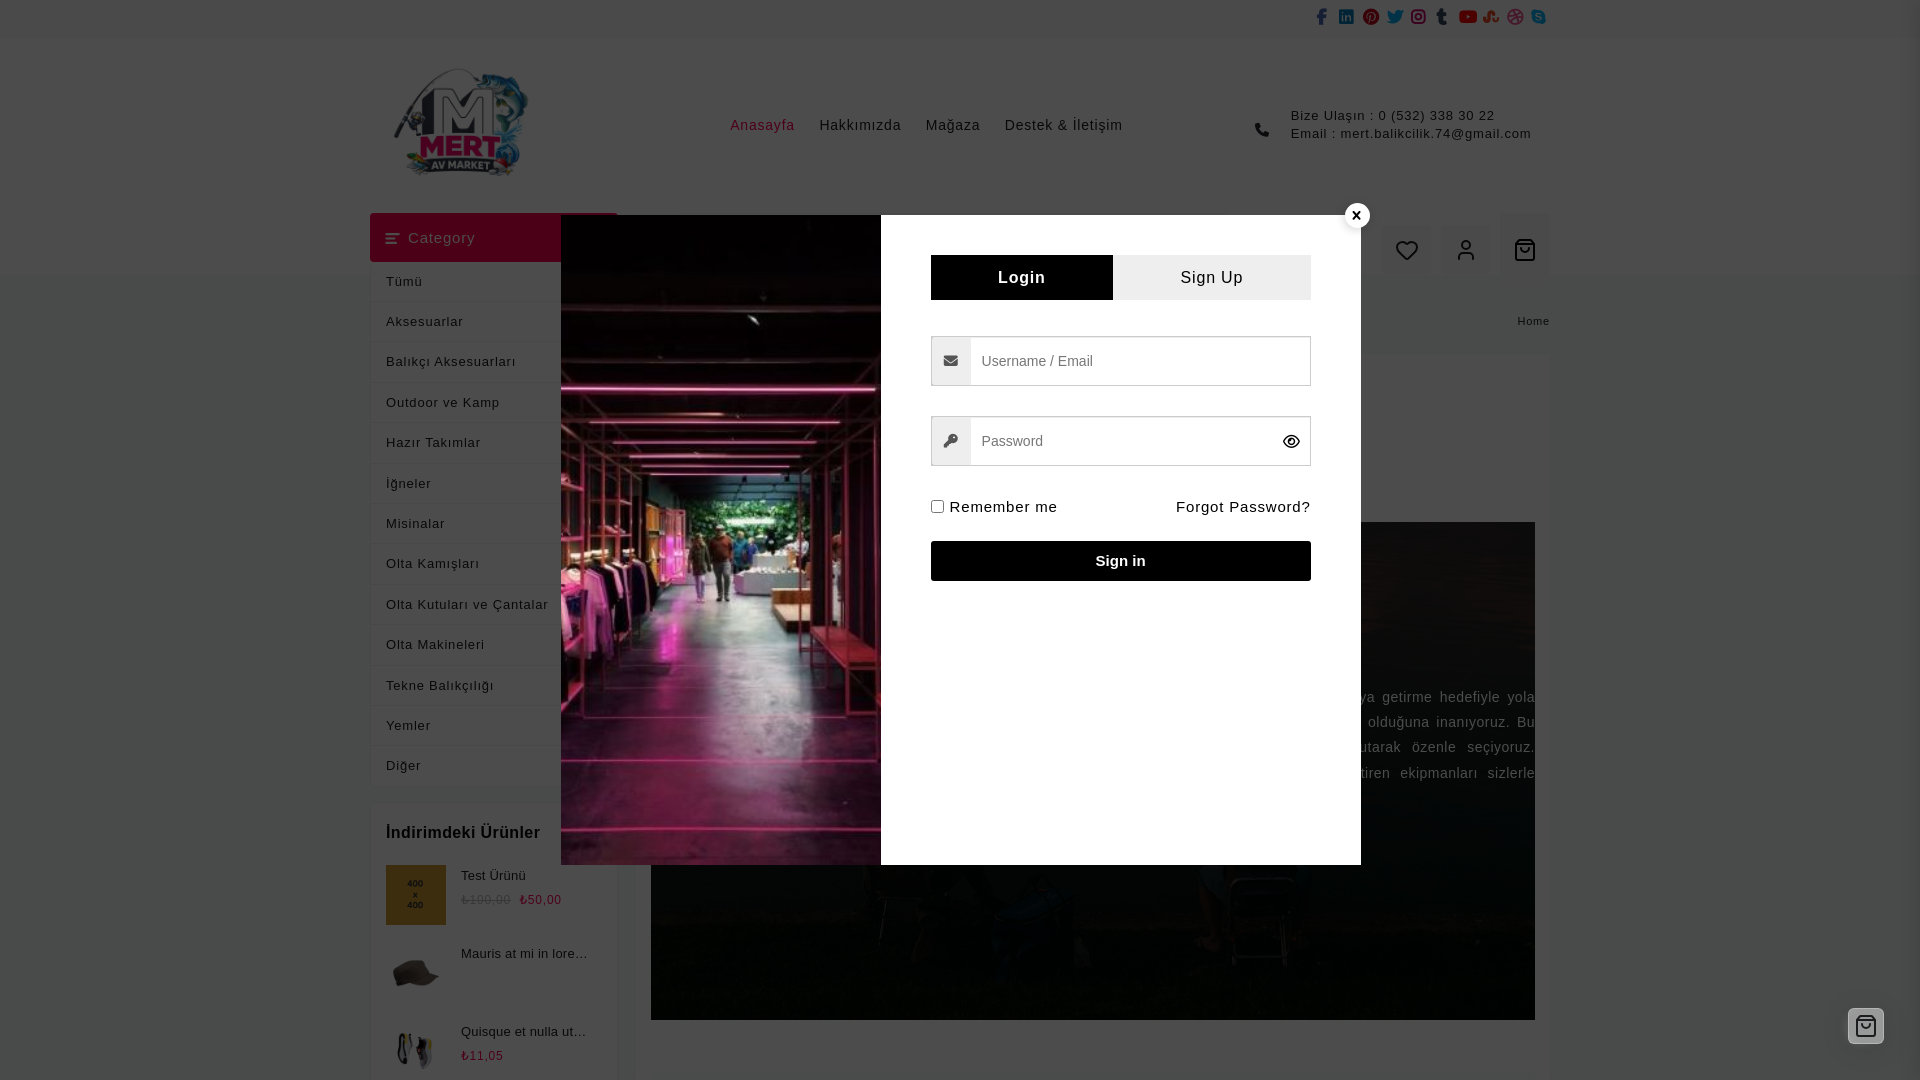Open the shopping bag cart in header

tap(1525, 250)
